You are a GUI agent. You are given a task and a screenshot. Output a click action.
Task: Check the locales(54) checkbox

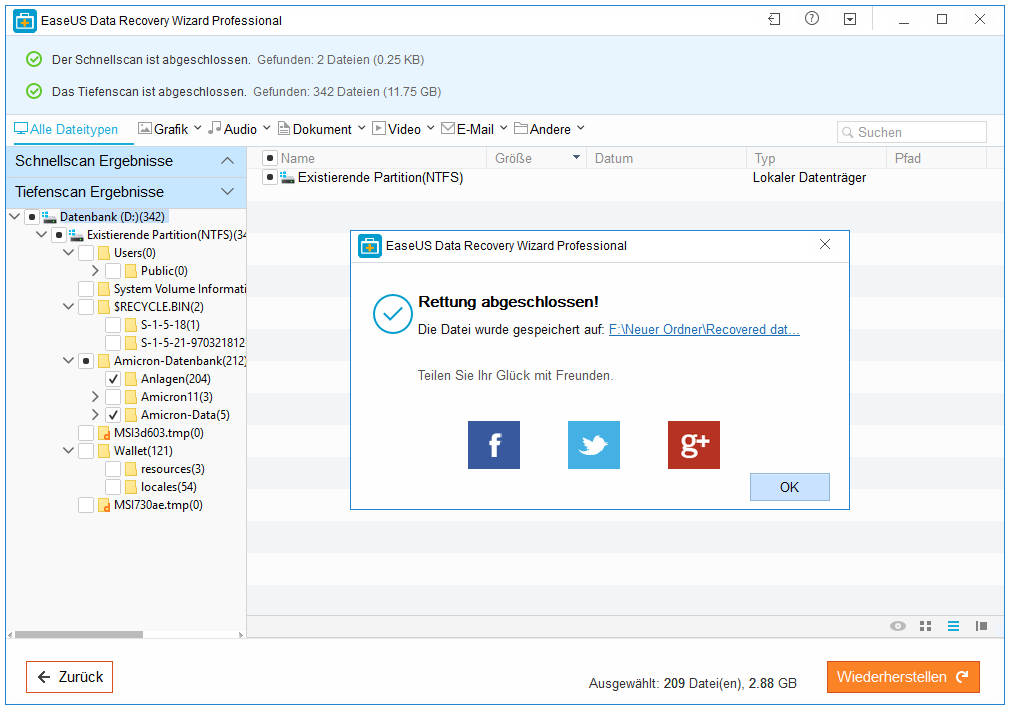pos(113,487)
